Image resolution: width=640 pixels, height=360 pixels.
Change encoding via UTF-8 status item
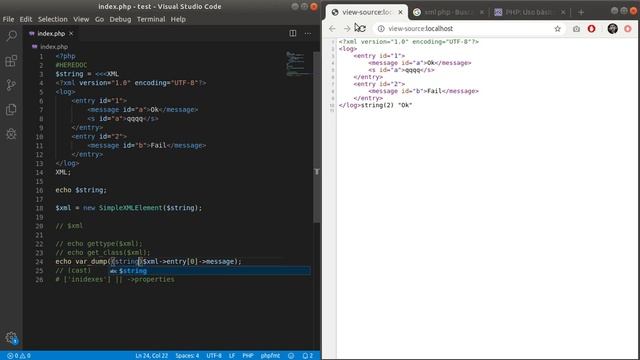point(214,356)
